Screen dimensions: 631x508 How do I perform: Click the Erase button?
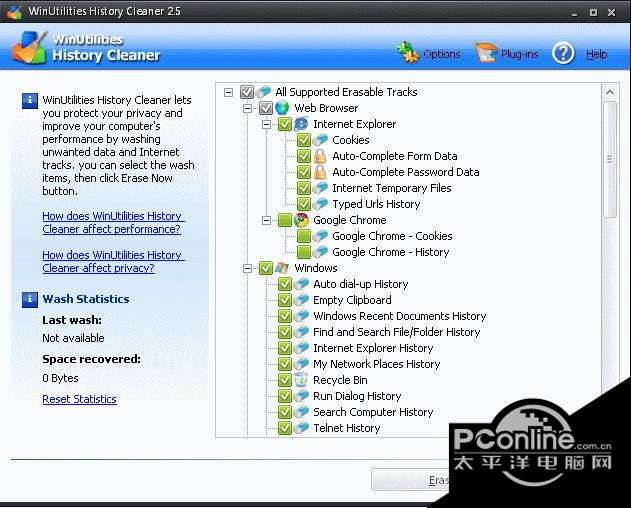pos(410,480)
